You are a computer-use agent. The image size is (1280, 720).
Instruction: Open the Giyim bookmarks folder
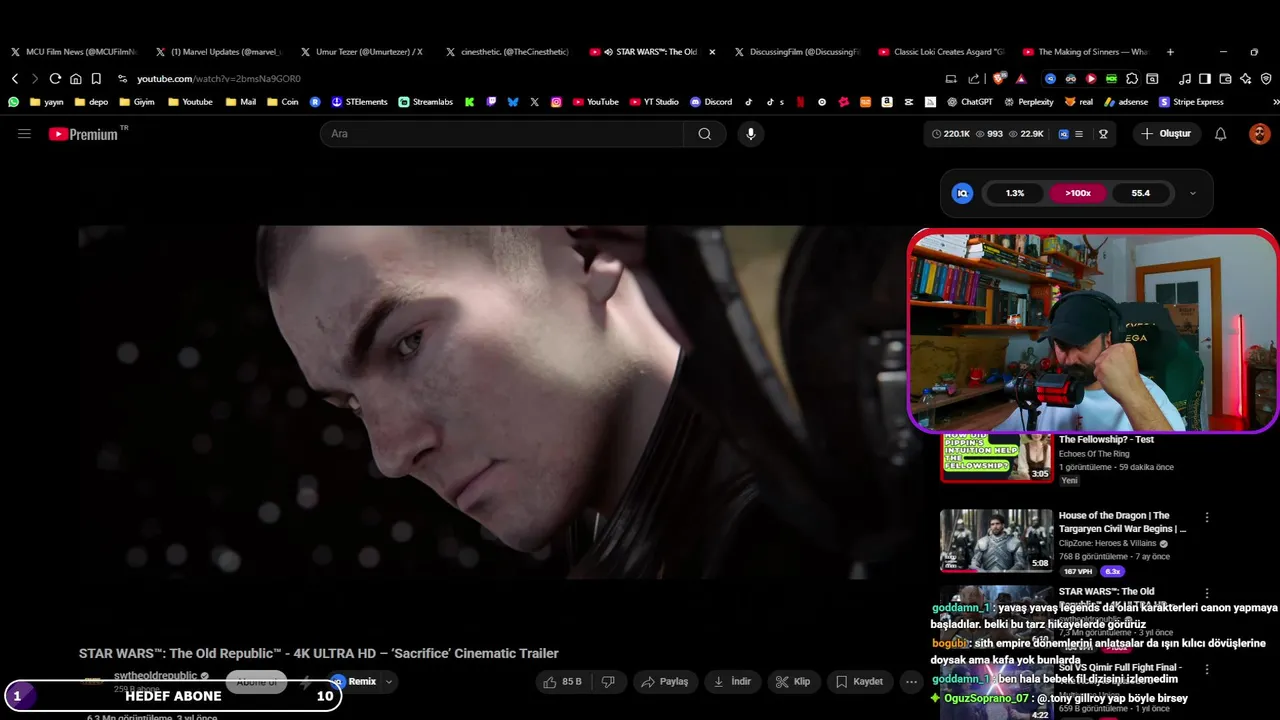coord(137,101)
